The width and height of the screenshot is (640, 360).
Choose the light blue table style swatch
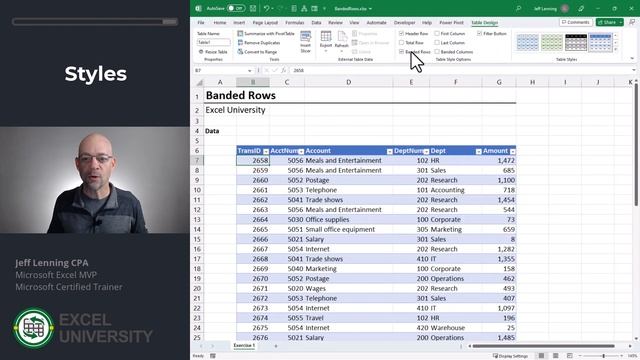point(528,42)
